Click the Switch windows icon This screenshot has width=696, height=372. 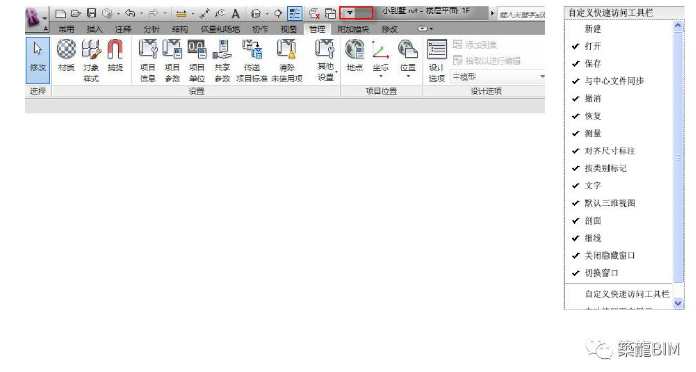tap(330, 14)
